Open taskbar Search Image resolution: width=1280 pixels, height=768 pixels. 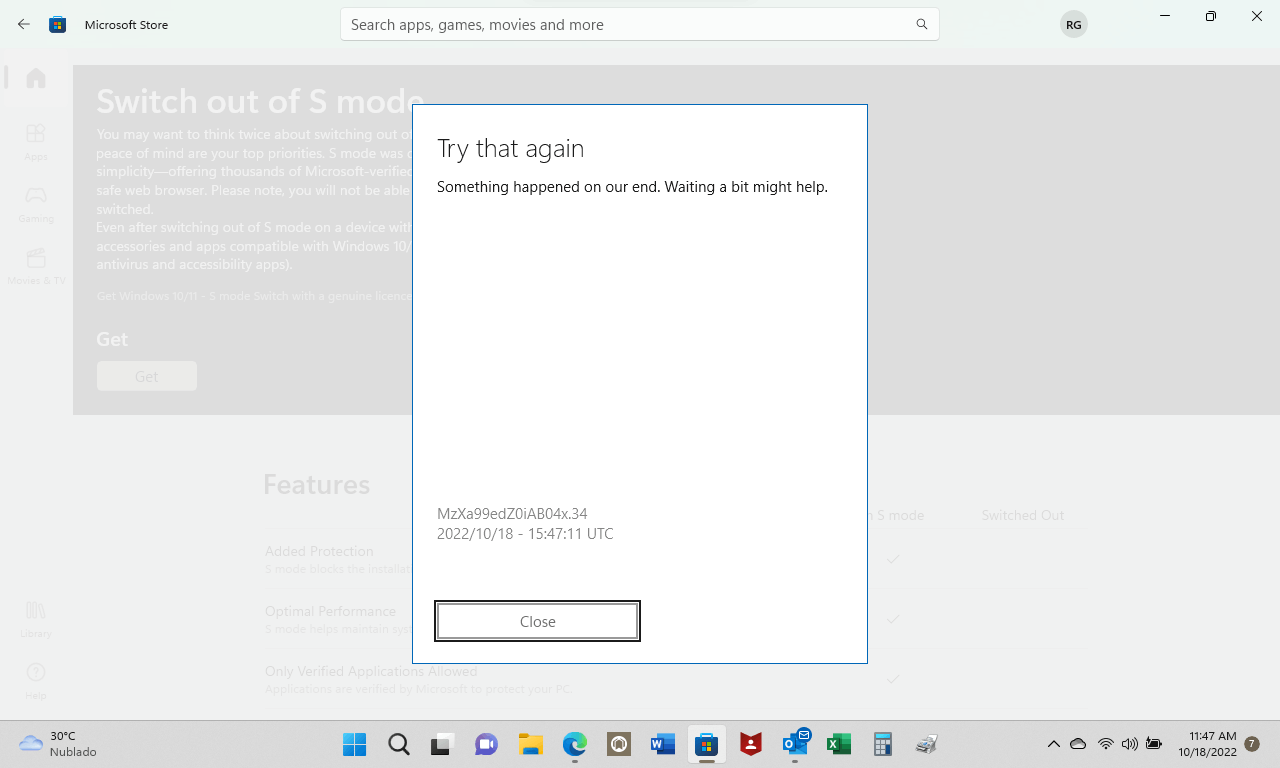pyautogui.click(x=399, y=744)
